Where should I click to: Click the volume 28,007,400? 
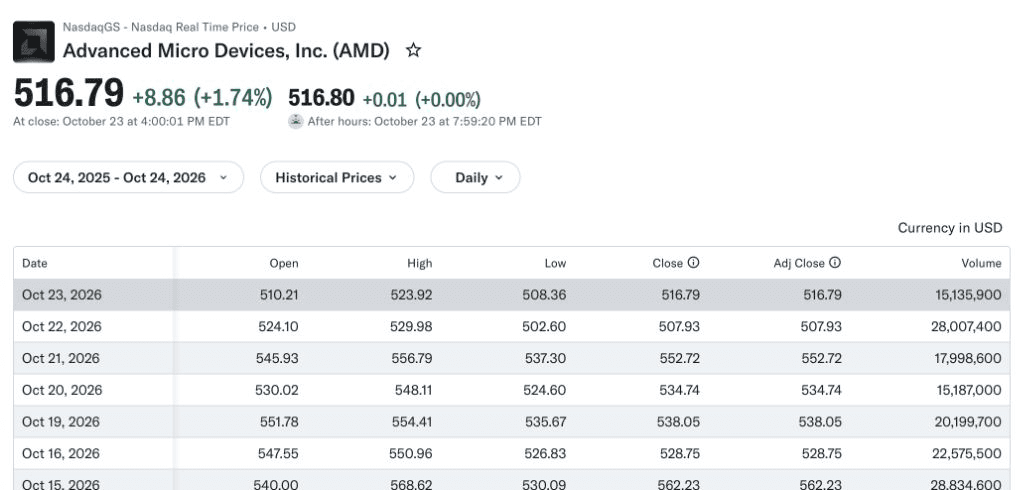[967, 327]
